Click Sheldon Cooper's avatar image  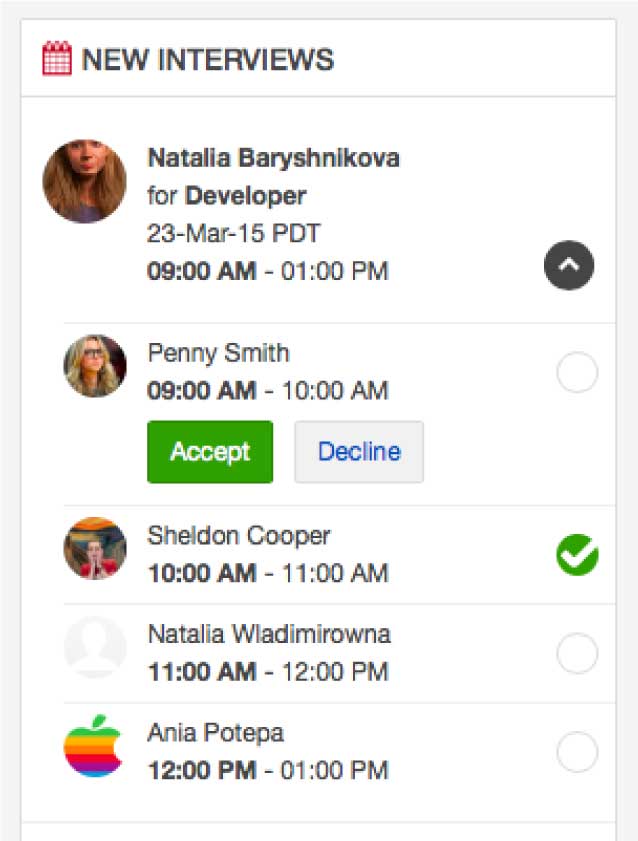click(x=95, y=548)
